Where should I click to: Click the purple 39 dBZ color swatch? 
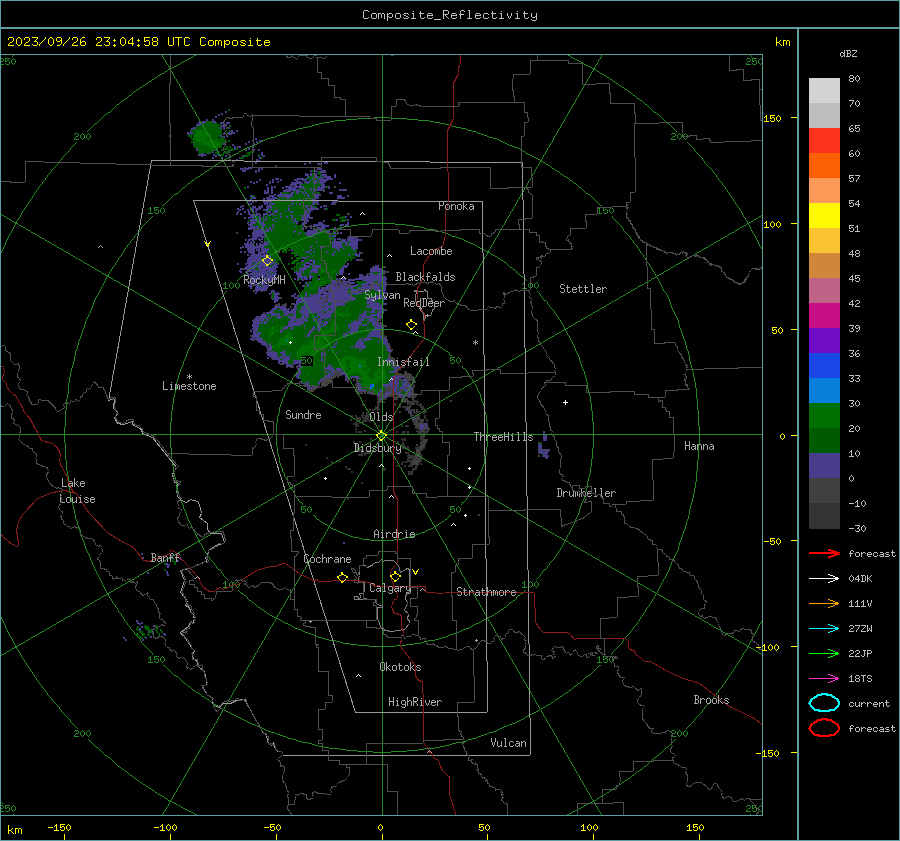pyautogui.click(x=824, y=340)
